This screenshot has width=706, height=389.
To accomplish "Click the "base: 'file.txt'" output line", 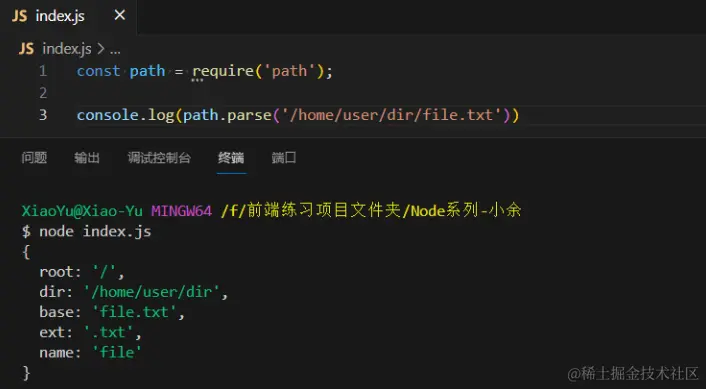I will (112, 312).
